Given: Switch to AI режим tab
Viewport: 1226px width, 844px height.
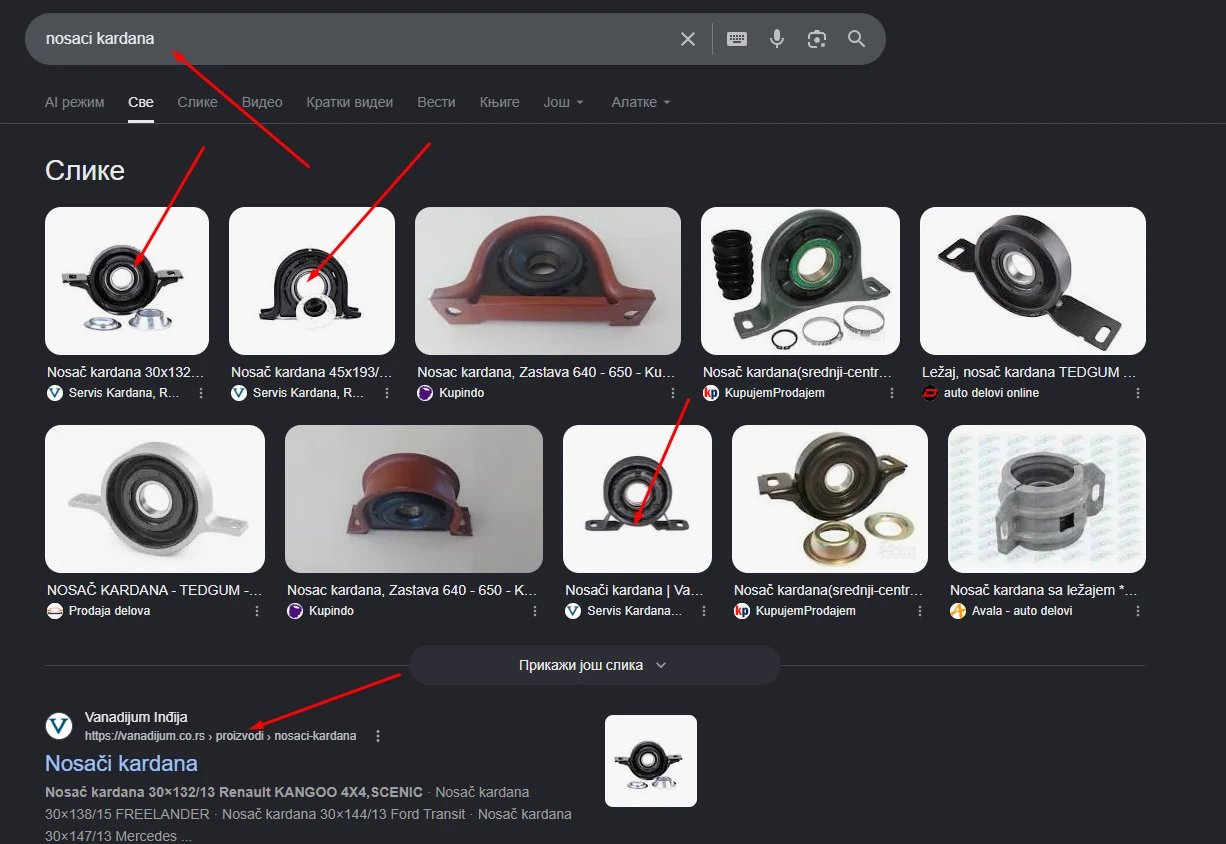Looking at the screenshot, I should 75,102.
